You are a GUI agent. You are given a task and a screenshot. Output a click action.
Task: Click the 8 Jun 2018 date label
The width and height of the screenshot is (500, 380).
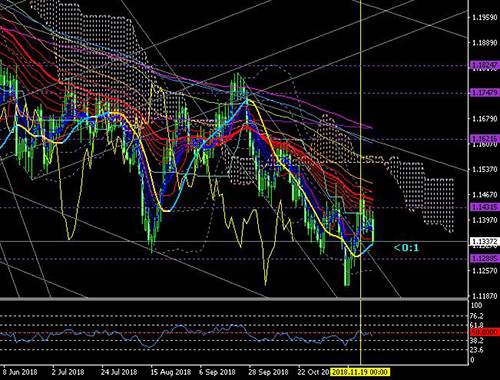(x=20, y=372)
